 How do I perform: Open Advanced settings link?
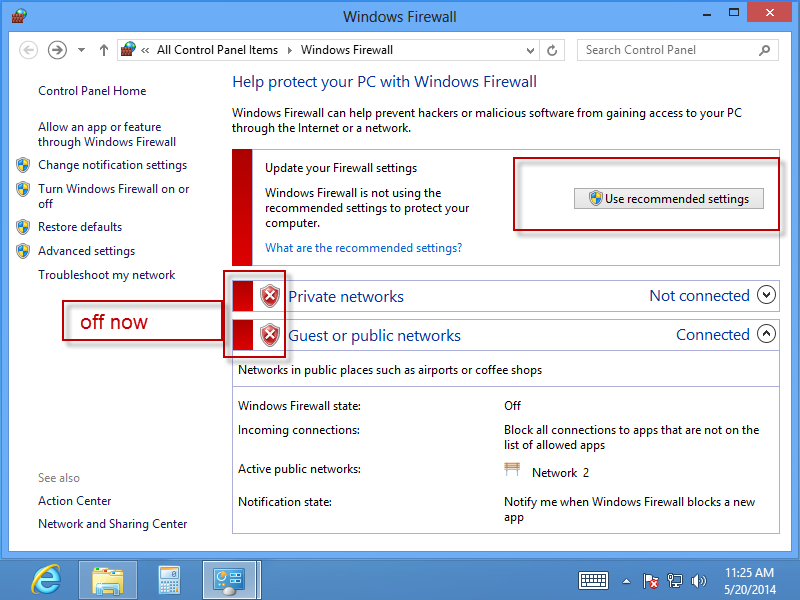pos(87,251)
